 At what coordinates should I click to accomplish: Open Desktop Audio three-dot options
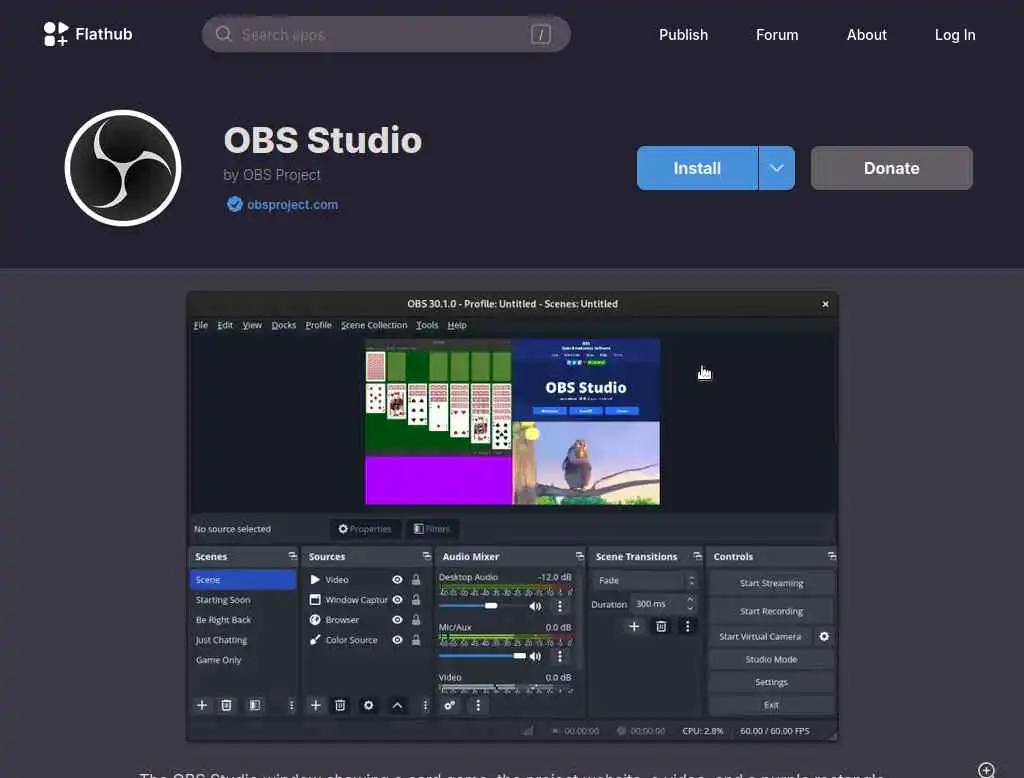[560, 606]
